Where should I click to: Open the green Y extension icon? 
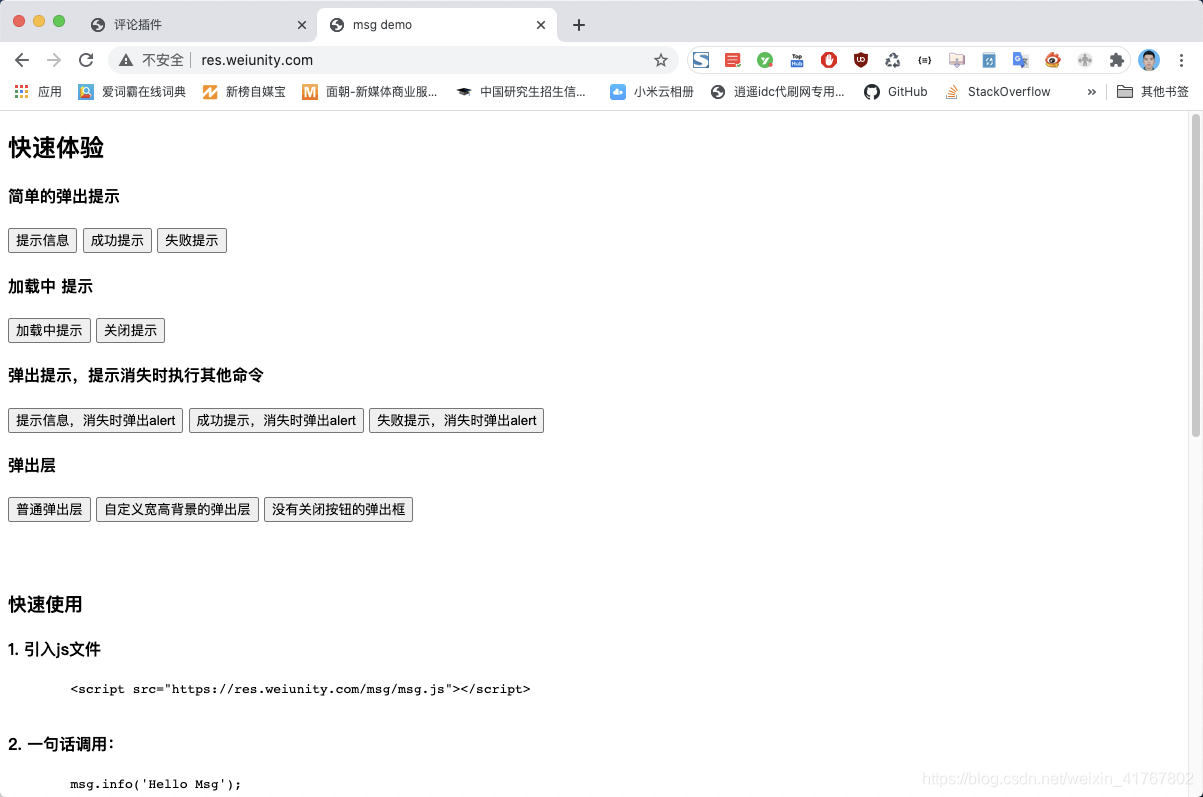tap(765, 60)
